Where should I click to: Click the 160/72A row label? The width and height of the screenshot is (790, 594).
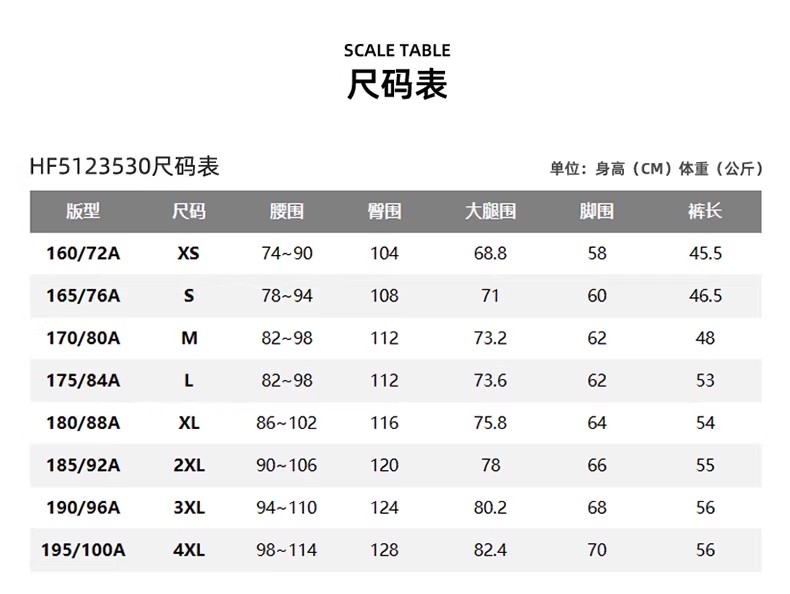coord(83,254)
